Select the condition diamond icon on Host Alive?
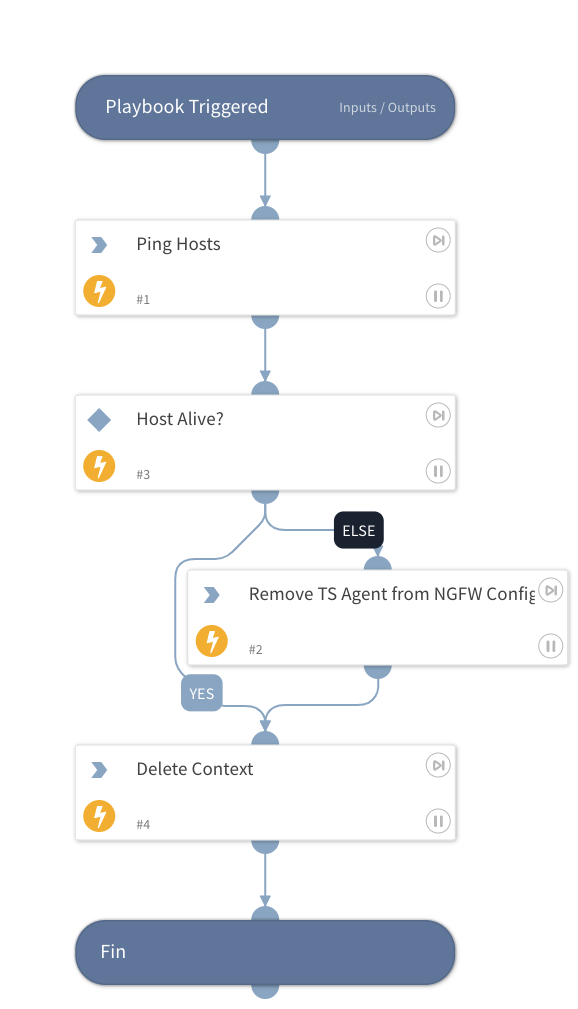The height and width of the screenshot is (1009, 578). click(99, 420)
